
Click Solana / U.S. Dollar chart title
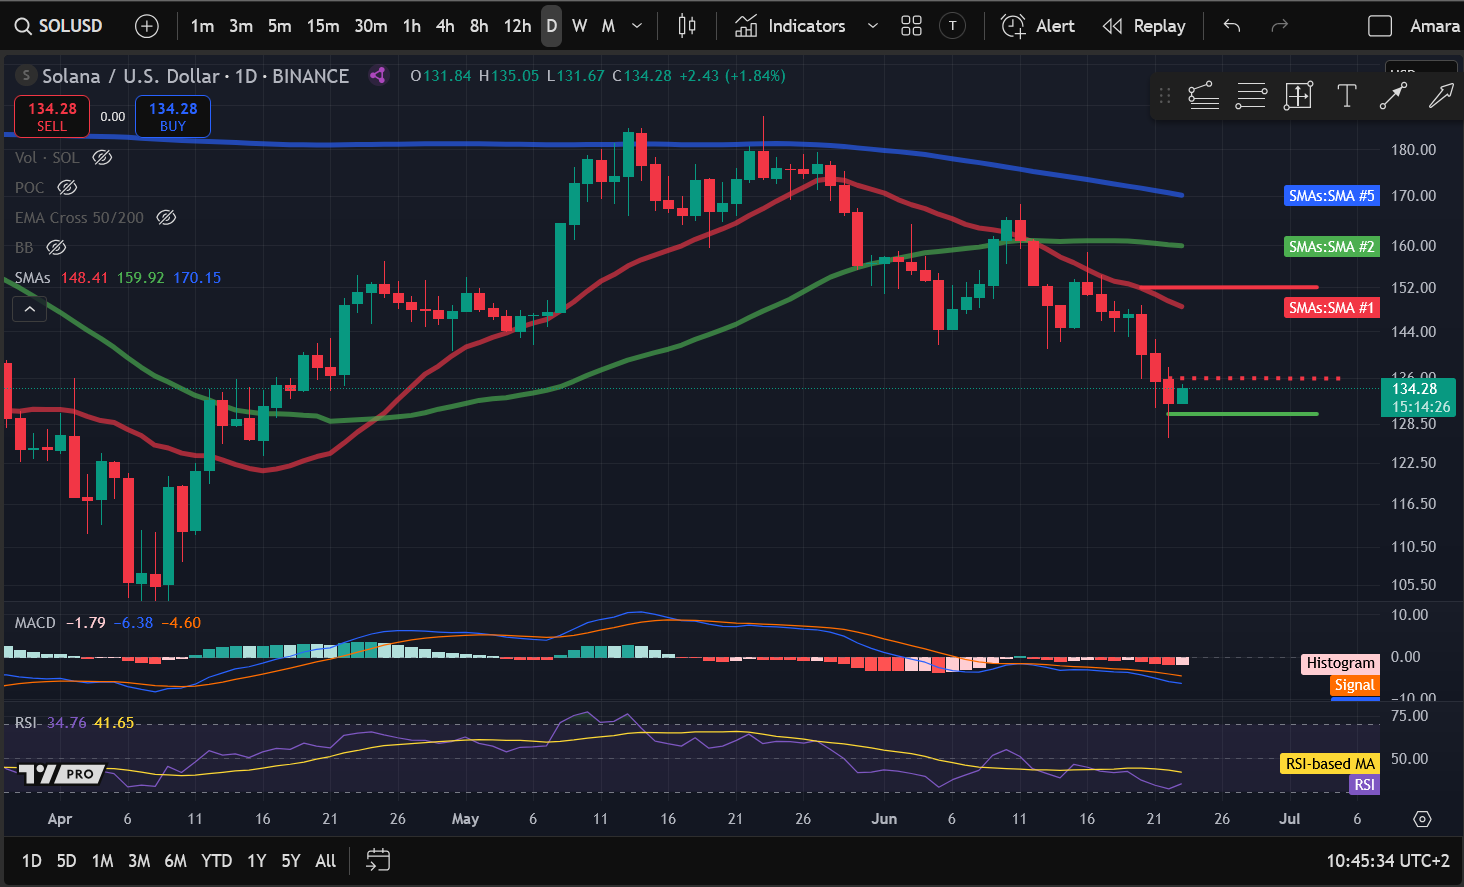pyautogui.click(x=130, y=76)
